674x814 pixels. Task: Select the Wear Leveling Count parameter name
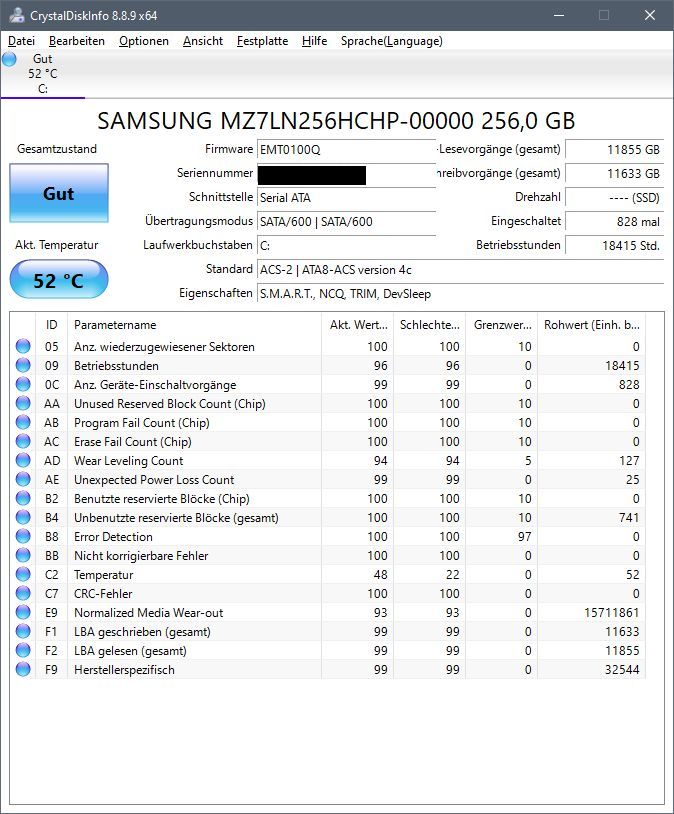point(128,460)
